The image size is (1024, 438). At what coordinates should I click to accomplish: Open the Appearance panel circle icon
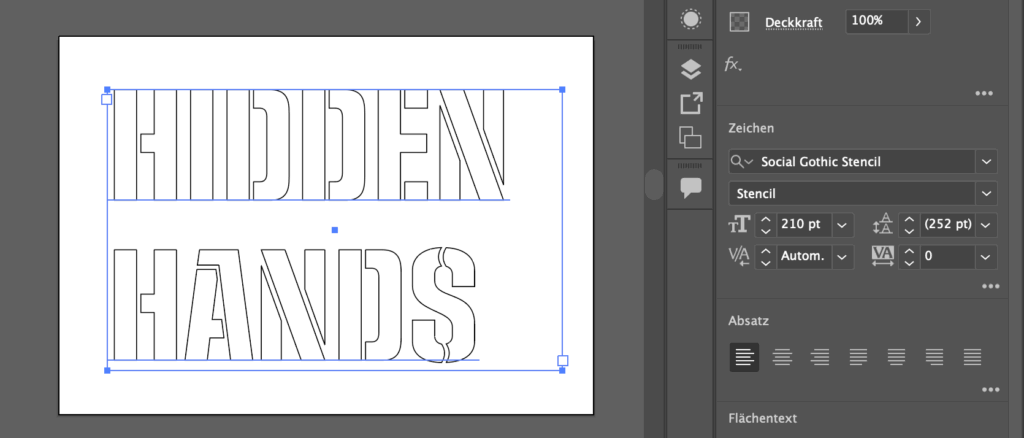click(690, 19)
